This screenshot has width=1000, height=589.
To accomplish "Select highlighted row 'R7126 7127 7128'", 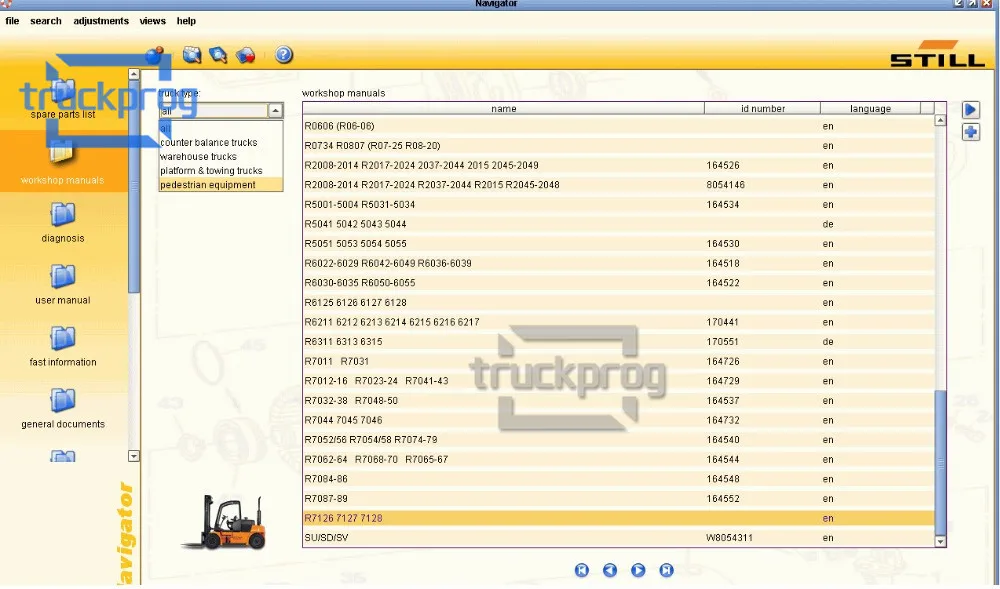I will 619,518.
